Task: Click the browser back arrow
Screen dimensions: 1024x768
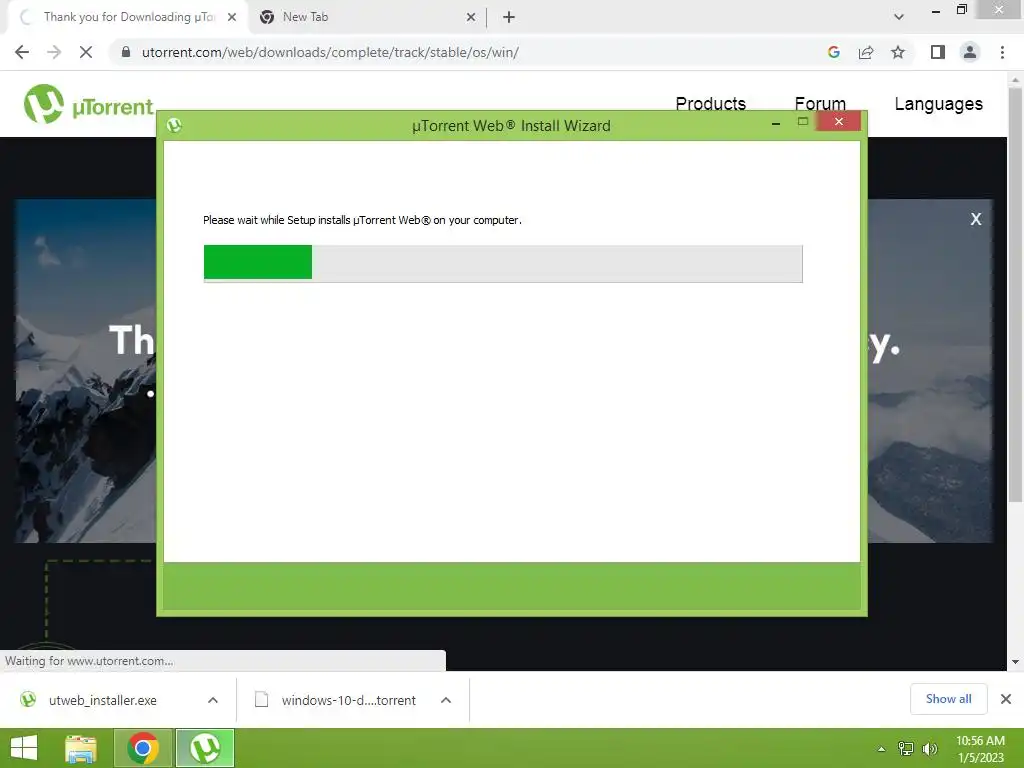Action: point(22,52)
